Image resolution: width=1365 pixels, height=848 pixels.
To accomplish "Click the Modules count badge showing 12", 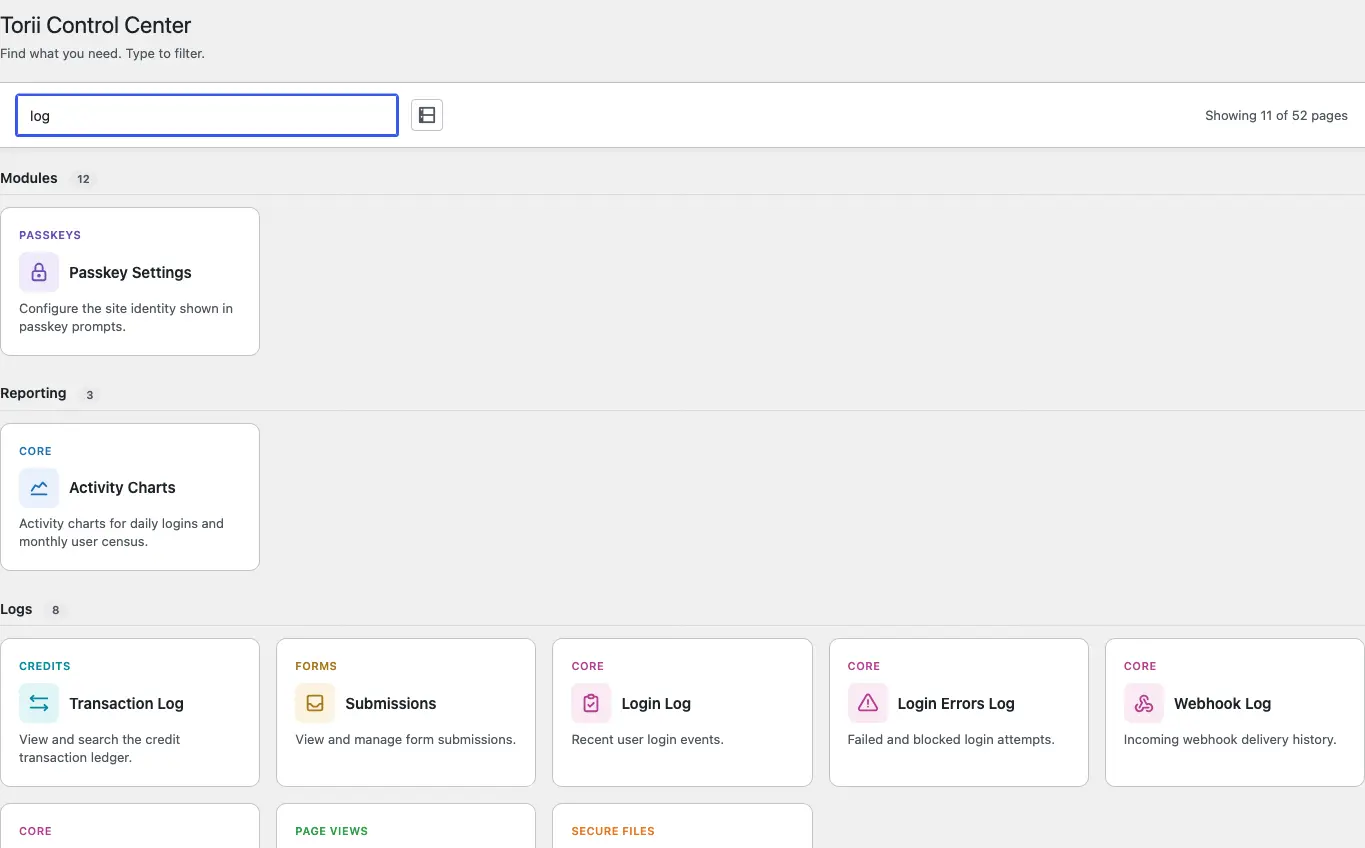I will [x=83, y=180].
